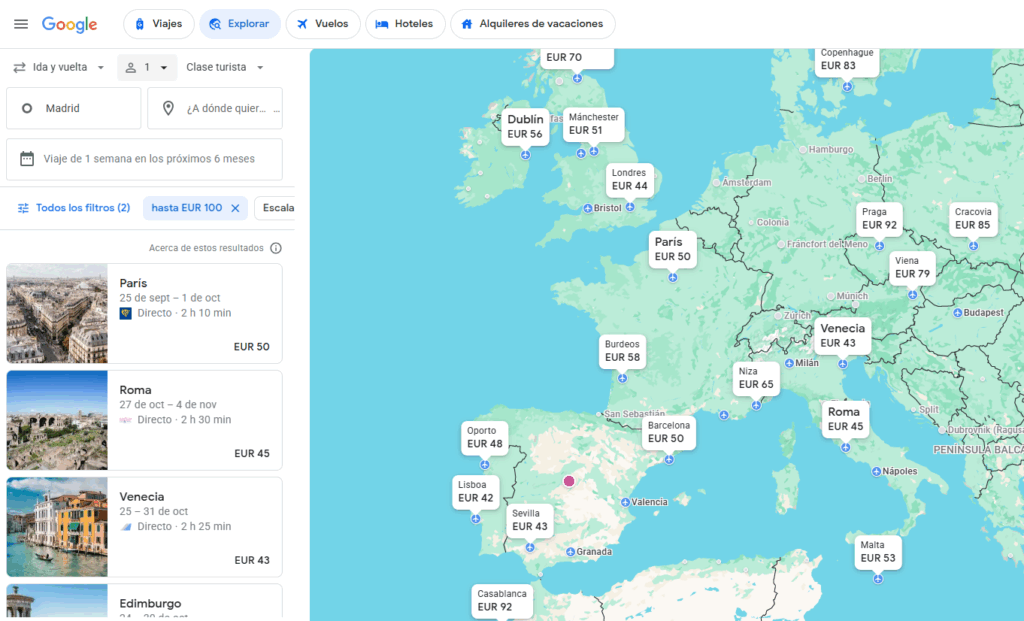Image resolution: width=1024 pixels, height=621 pixels.
Task: Click the Granada airport marker
Action: [570, 552]
